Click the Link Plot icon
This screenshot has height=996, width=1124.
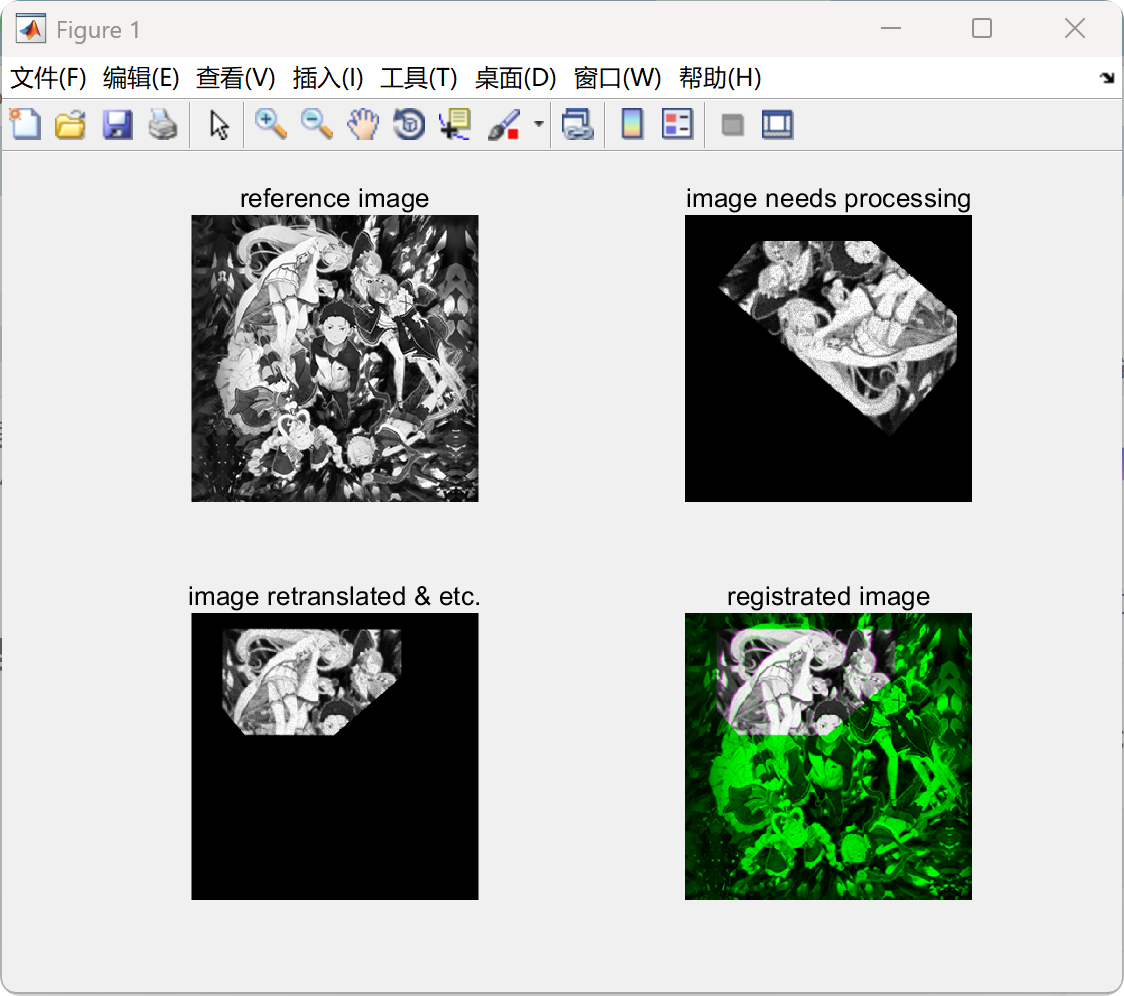coord(578,125)
